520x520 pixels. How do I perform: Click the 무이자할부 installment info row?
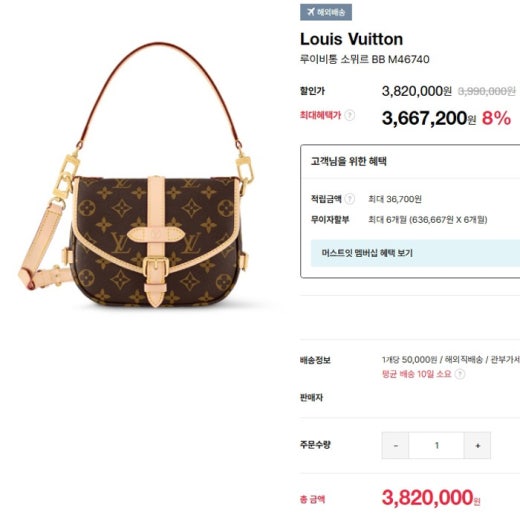[x=399, y=220]
